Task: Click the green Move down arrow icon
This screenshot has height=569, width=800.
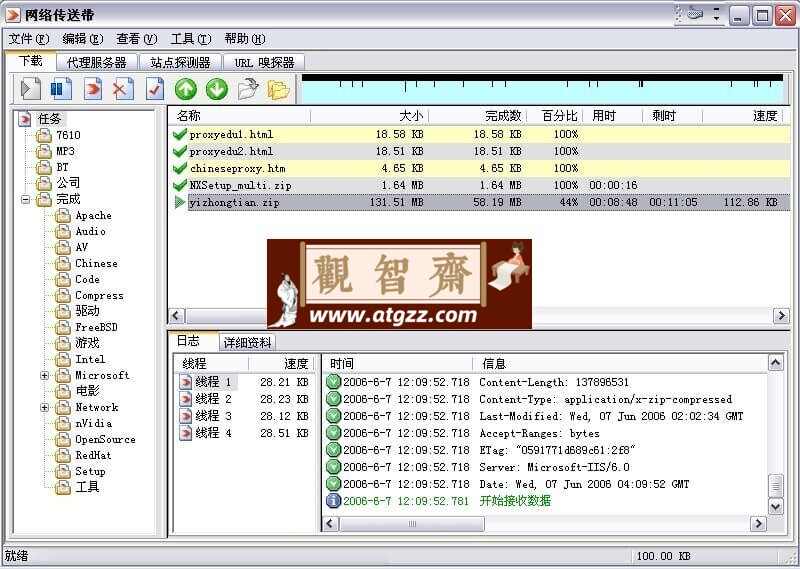Action: [217, 89]
